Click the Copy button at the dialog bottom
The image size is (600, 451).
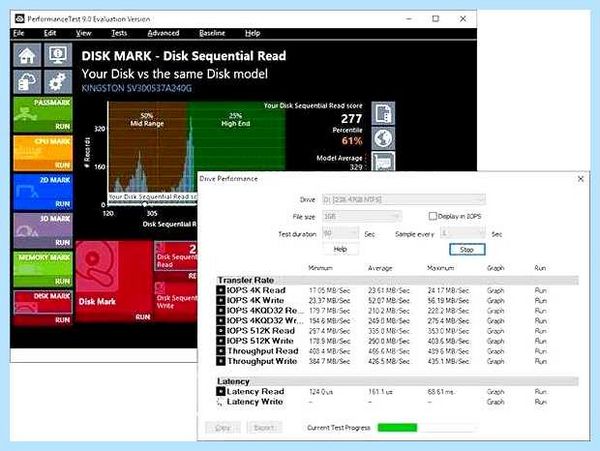[223, 428]
